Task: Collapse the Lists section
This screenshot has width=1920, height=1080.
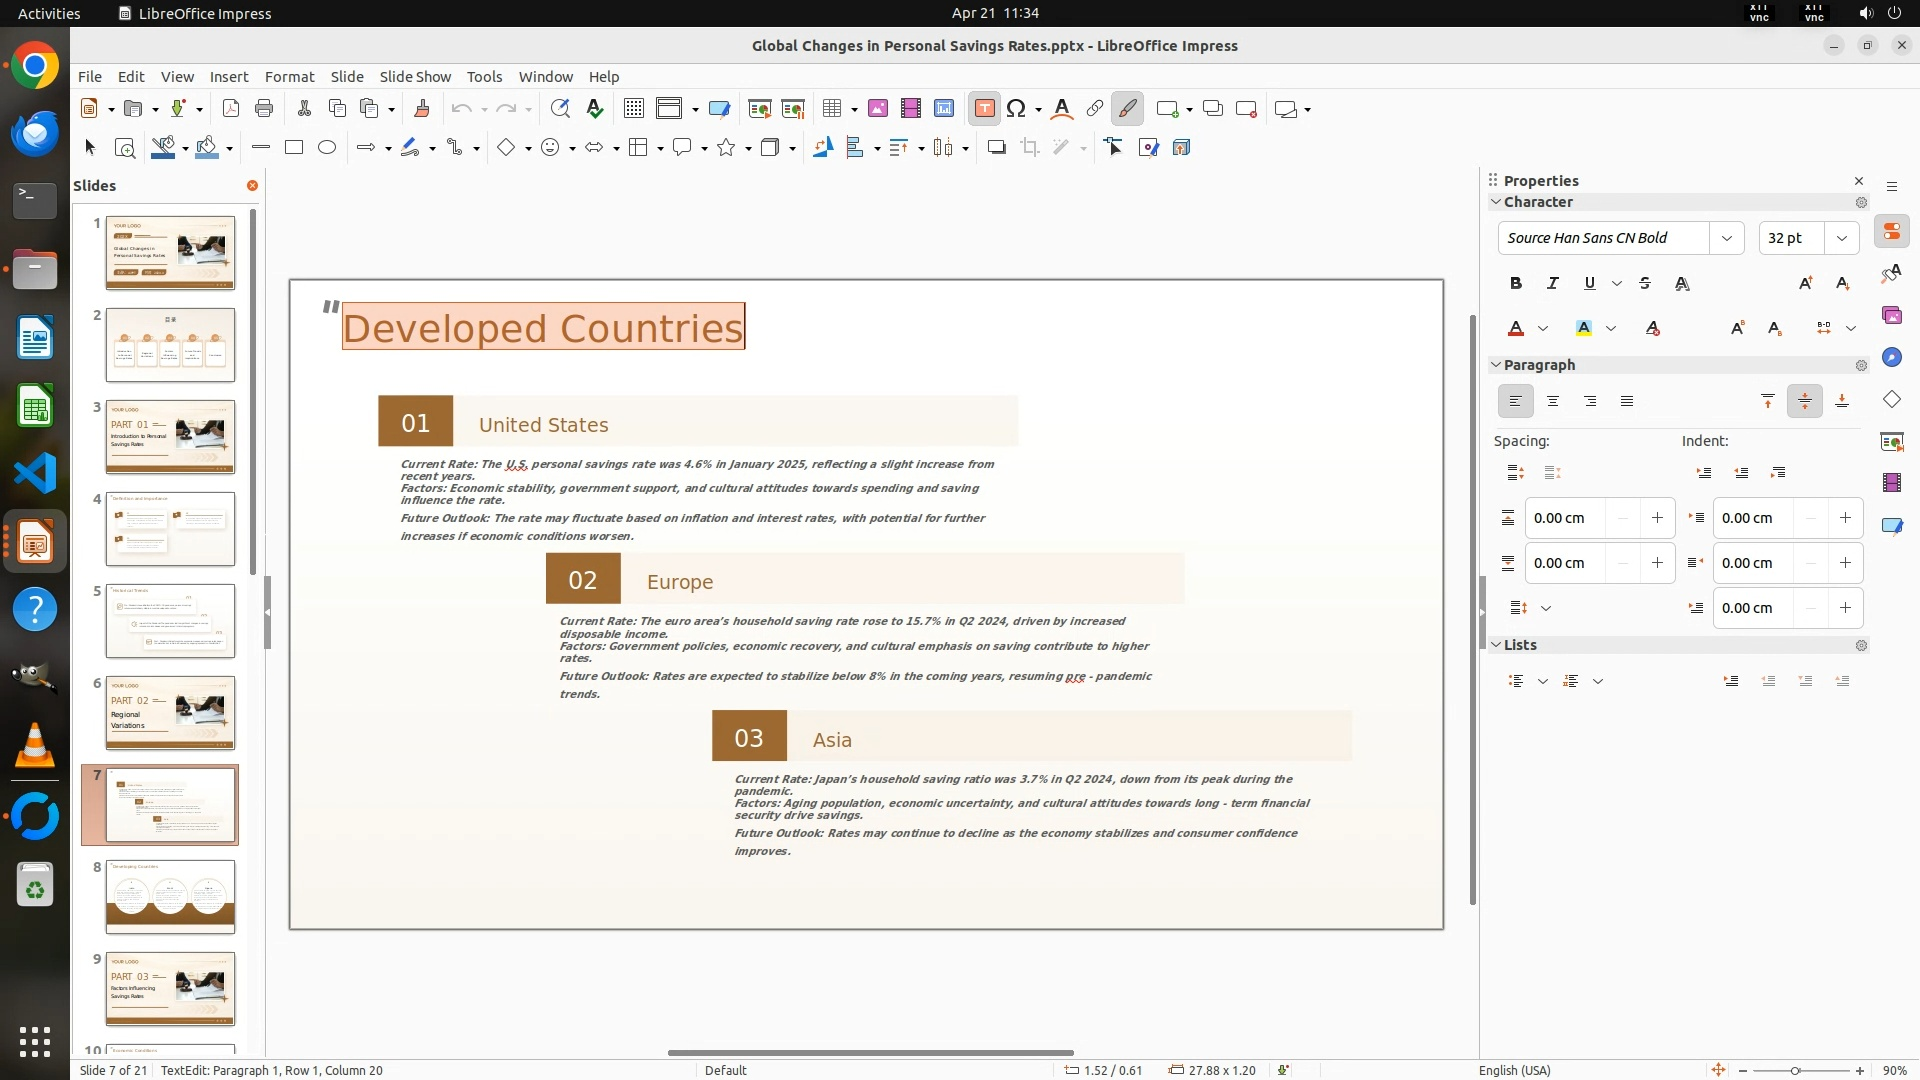Action: click(x=1497, y=645)
